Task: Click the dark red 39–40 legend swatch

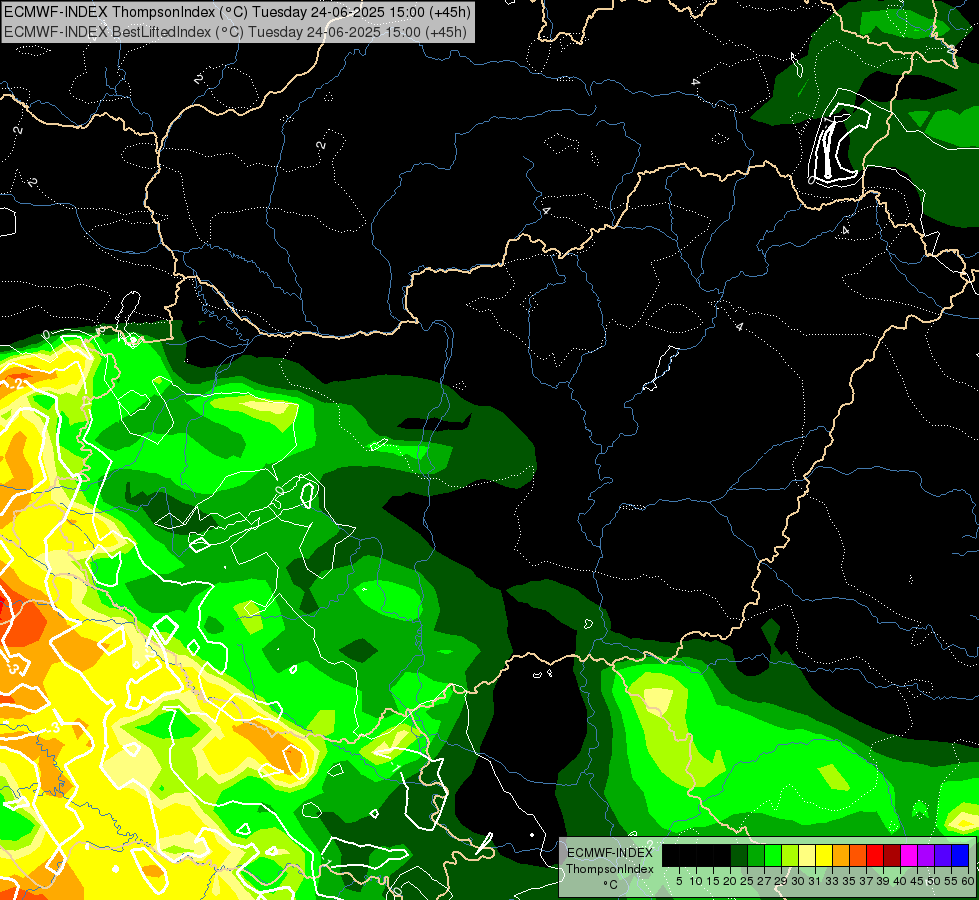Action: click(x=892, y=855)
